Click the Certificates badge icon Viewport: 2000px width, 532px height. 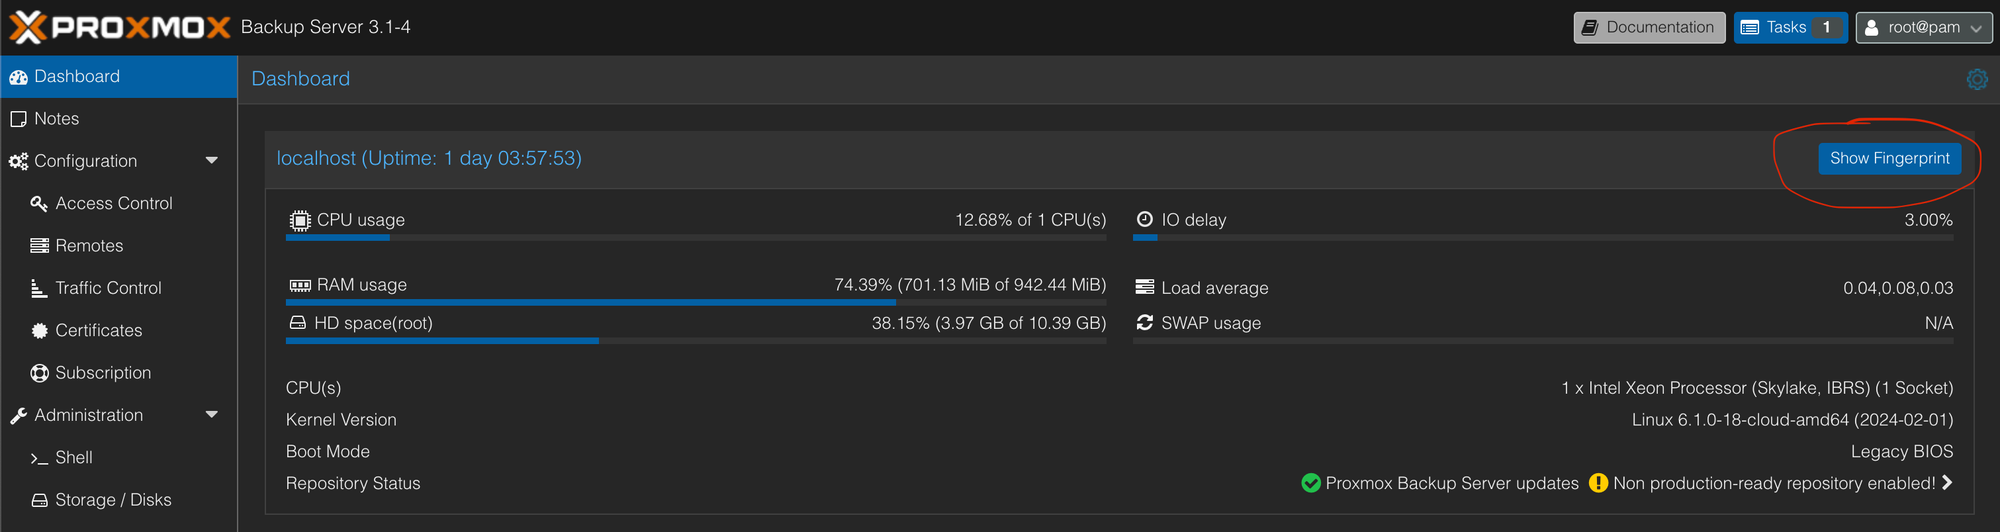click(39, 331)
